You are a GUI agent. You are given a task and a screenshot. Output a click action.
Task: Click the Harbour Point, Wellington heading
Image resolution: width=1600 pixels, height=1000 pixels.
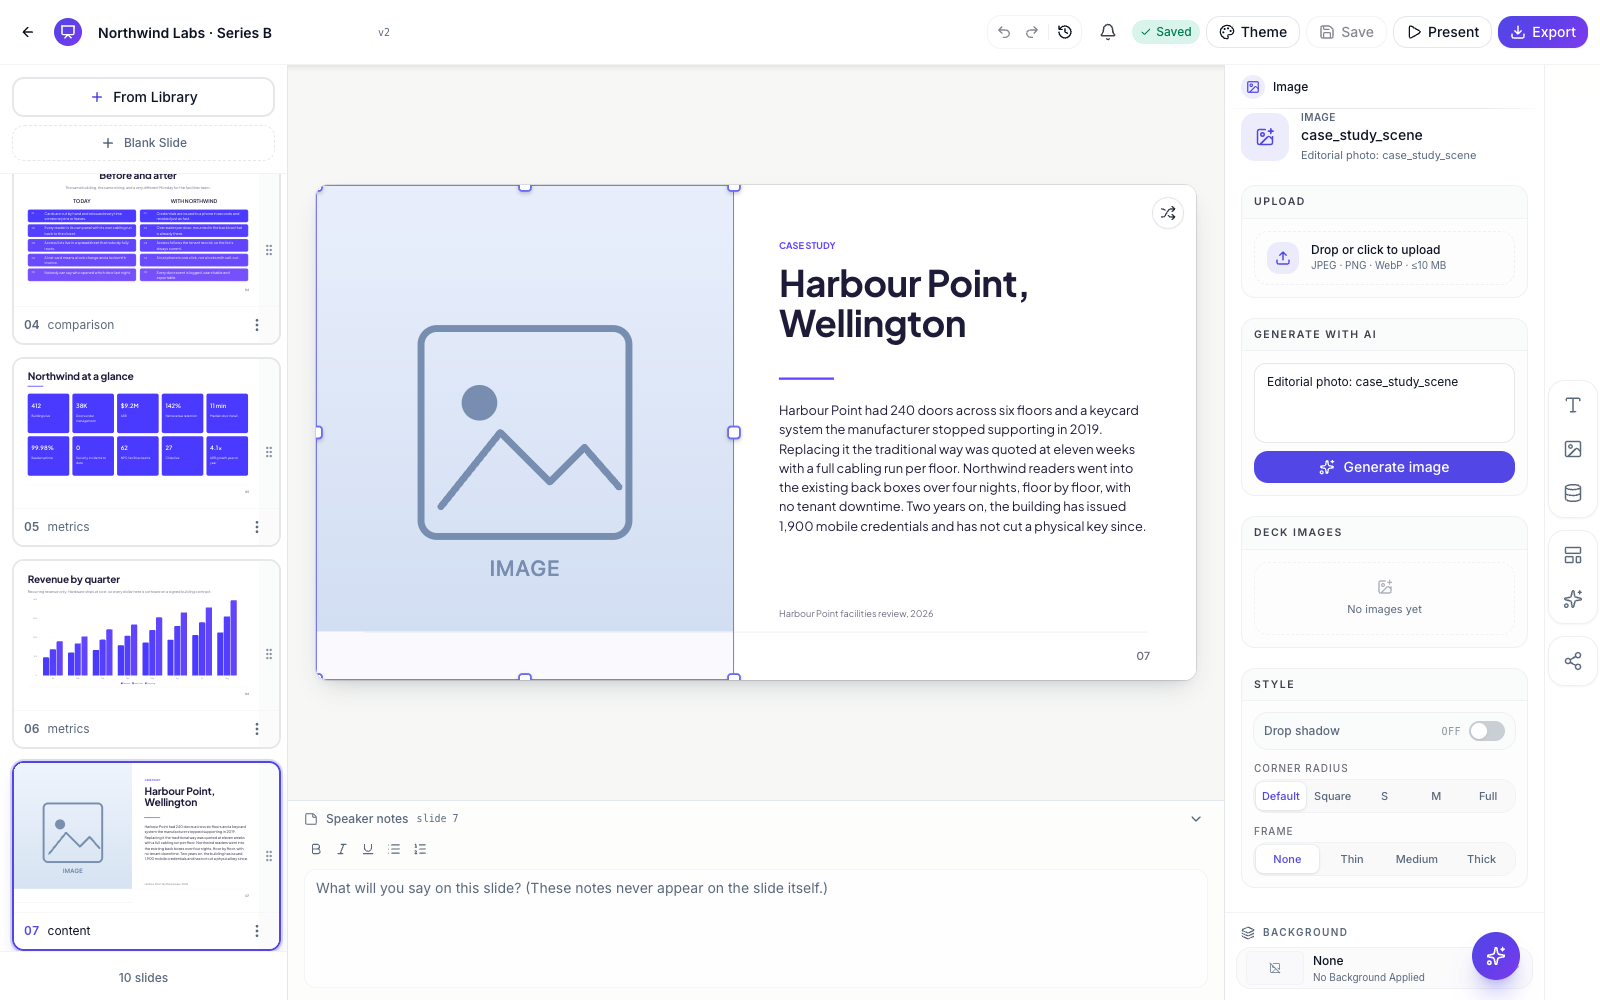[x=904, y=304]
